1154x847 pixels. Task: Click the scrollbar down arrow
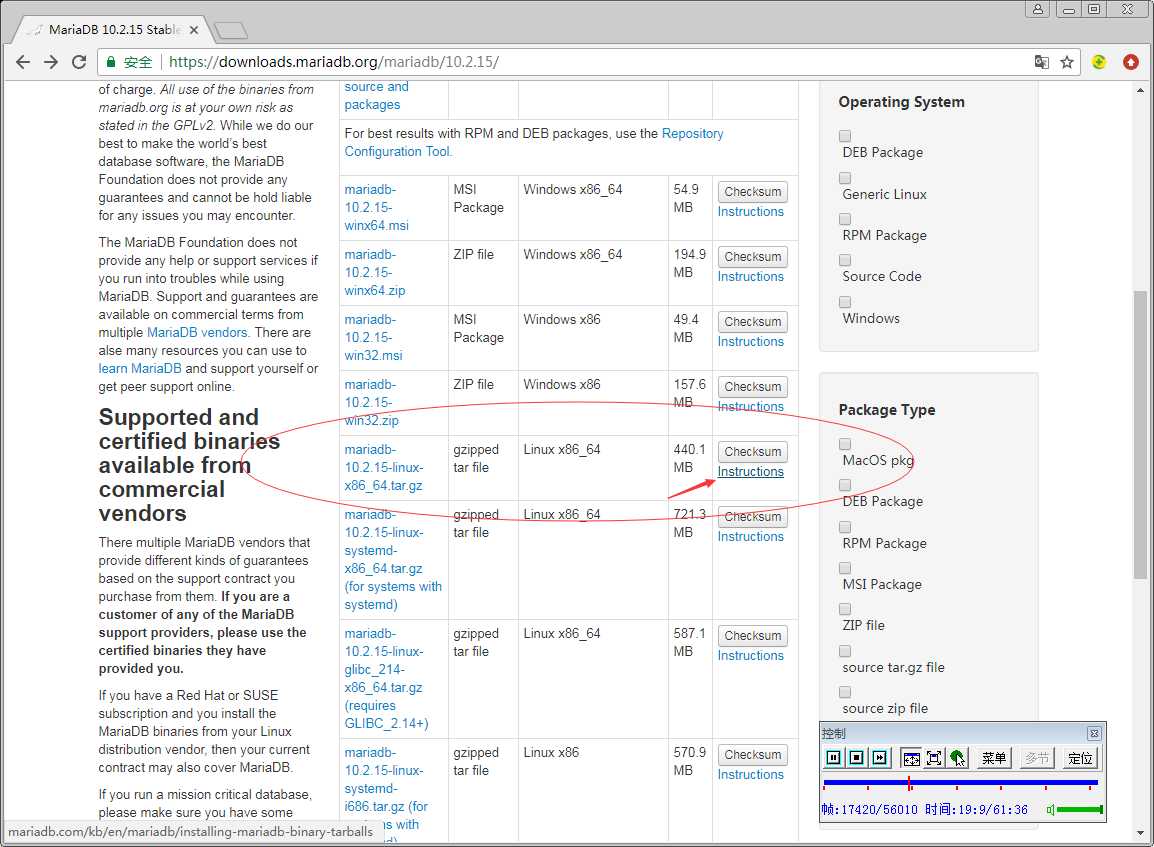[x=1140, y=833]
